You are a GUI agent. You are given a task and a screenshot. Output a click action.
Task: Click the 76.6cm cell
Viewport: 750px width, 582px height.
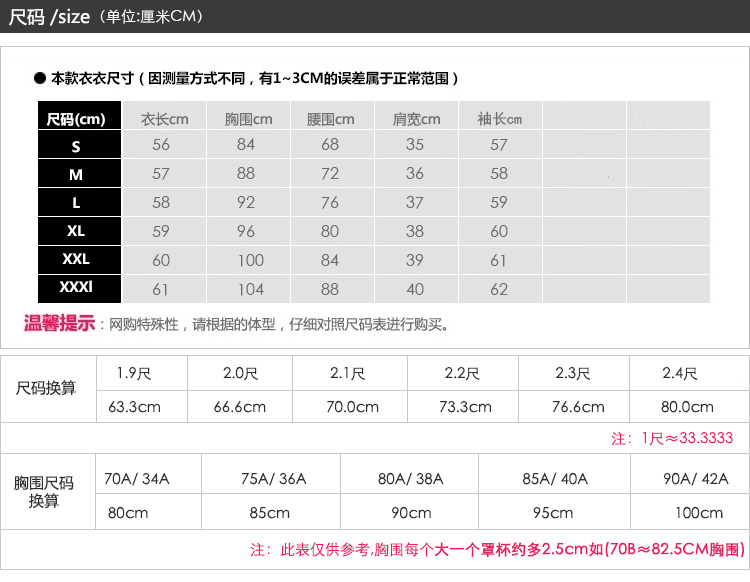click(578, 407)
